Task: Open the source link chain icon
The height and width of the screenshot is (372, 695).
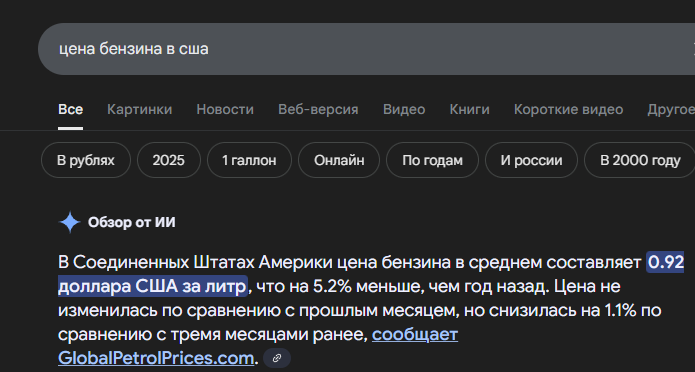Action: point(277,358)
